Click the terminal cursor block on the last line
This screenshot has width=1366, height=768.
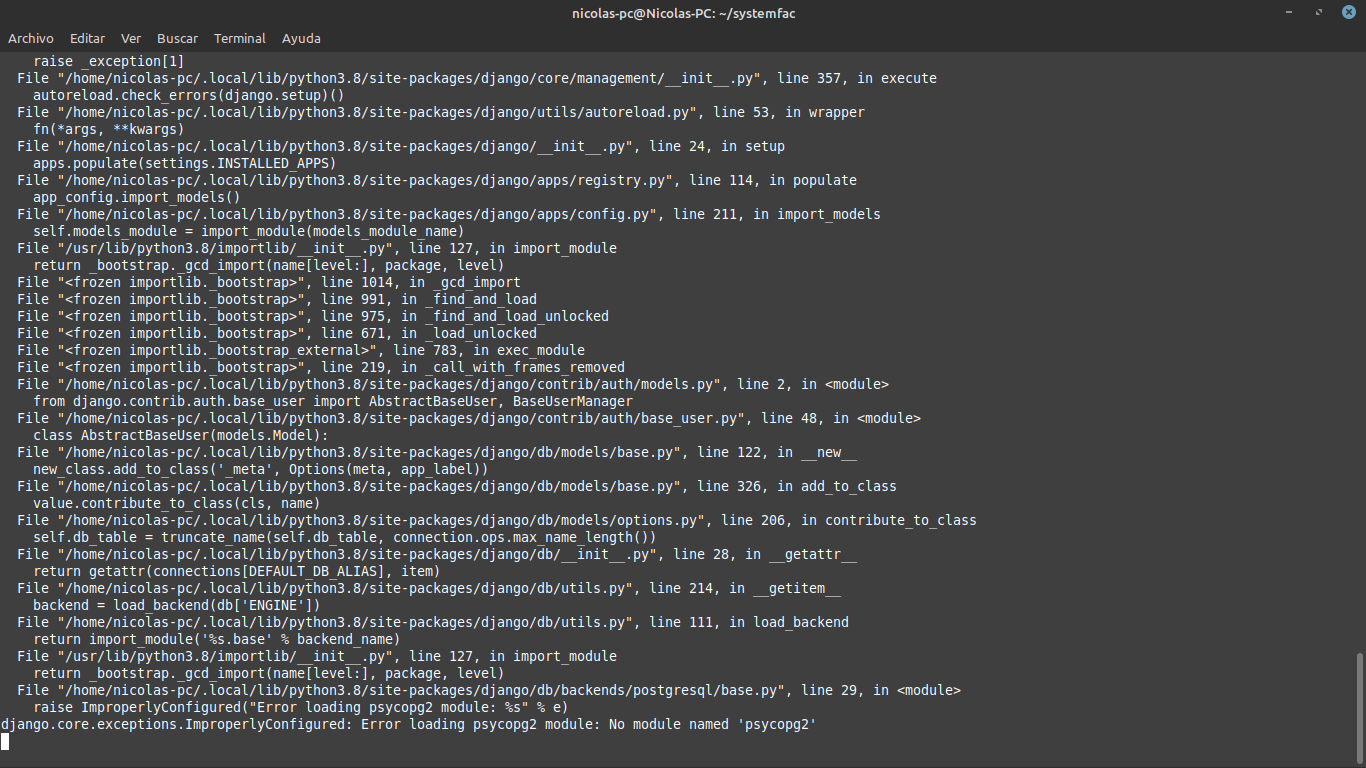click(5, 741)
